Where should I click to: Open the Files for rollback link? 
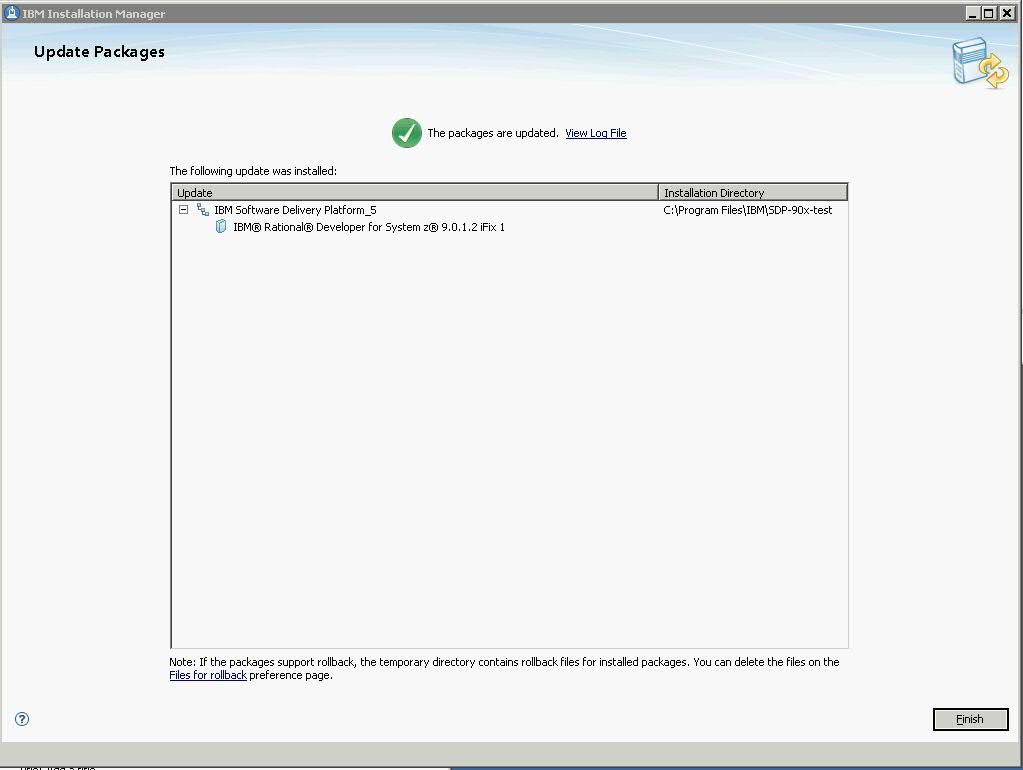207,675
